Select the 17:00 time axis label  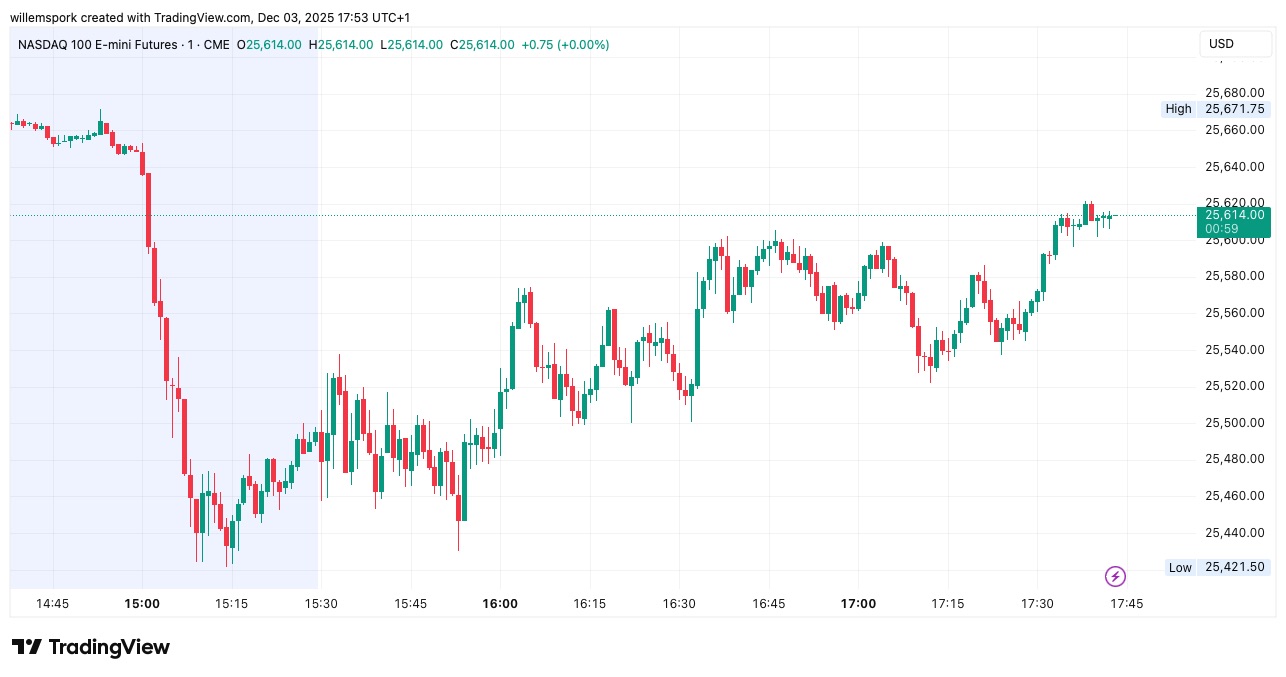(858, 604)
